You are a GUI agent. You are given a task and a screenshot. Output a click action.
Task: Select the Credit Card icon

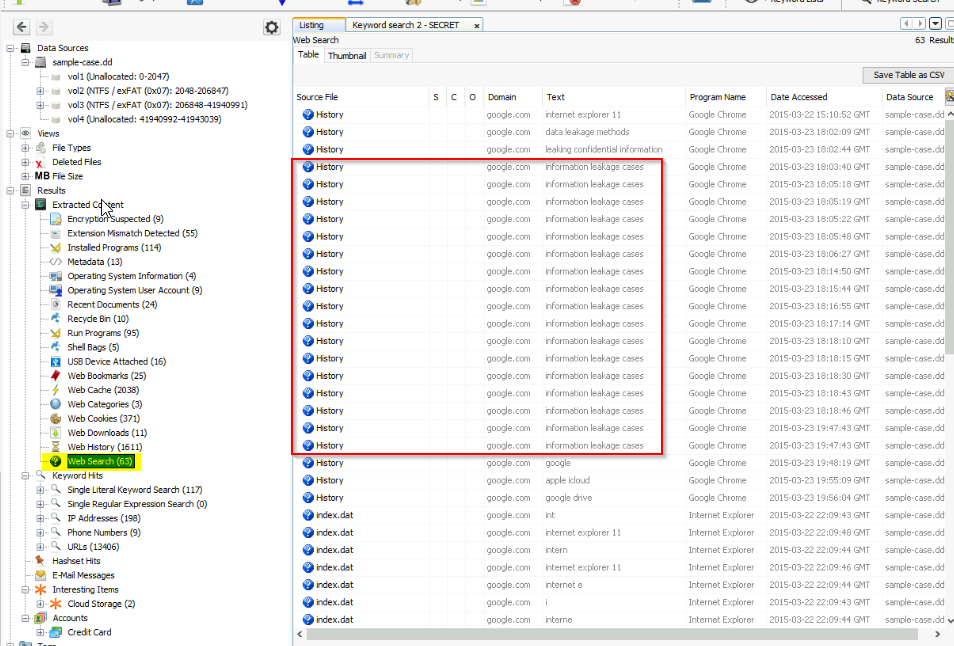55,632
